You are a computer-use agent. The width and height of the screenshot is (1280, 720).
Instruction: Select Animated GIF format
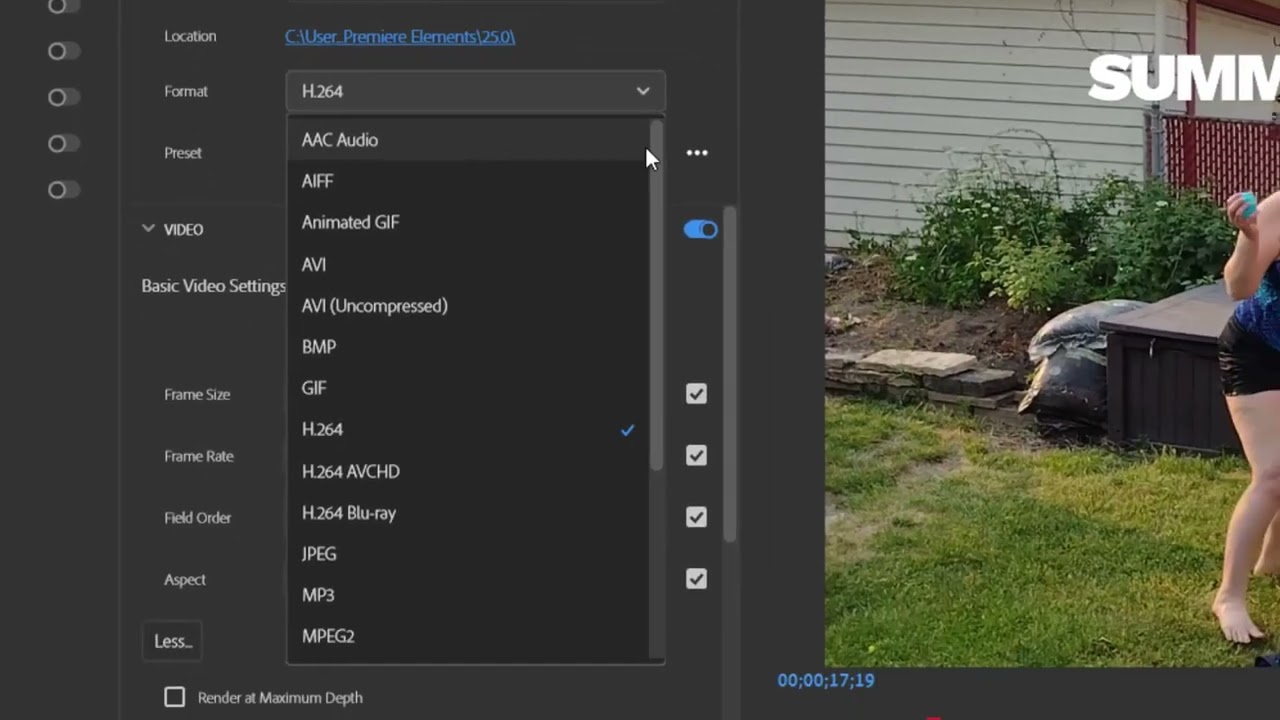[x=468, y=222]
